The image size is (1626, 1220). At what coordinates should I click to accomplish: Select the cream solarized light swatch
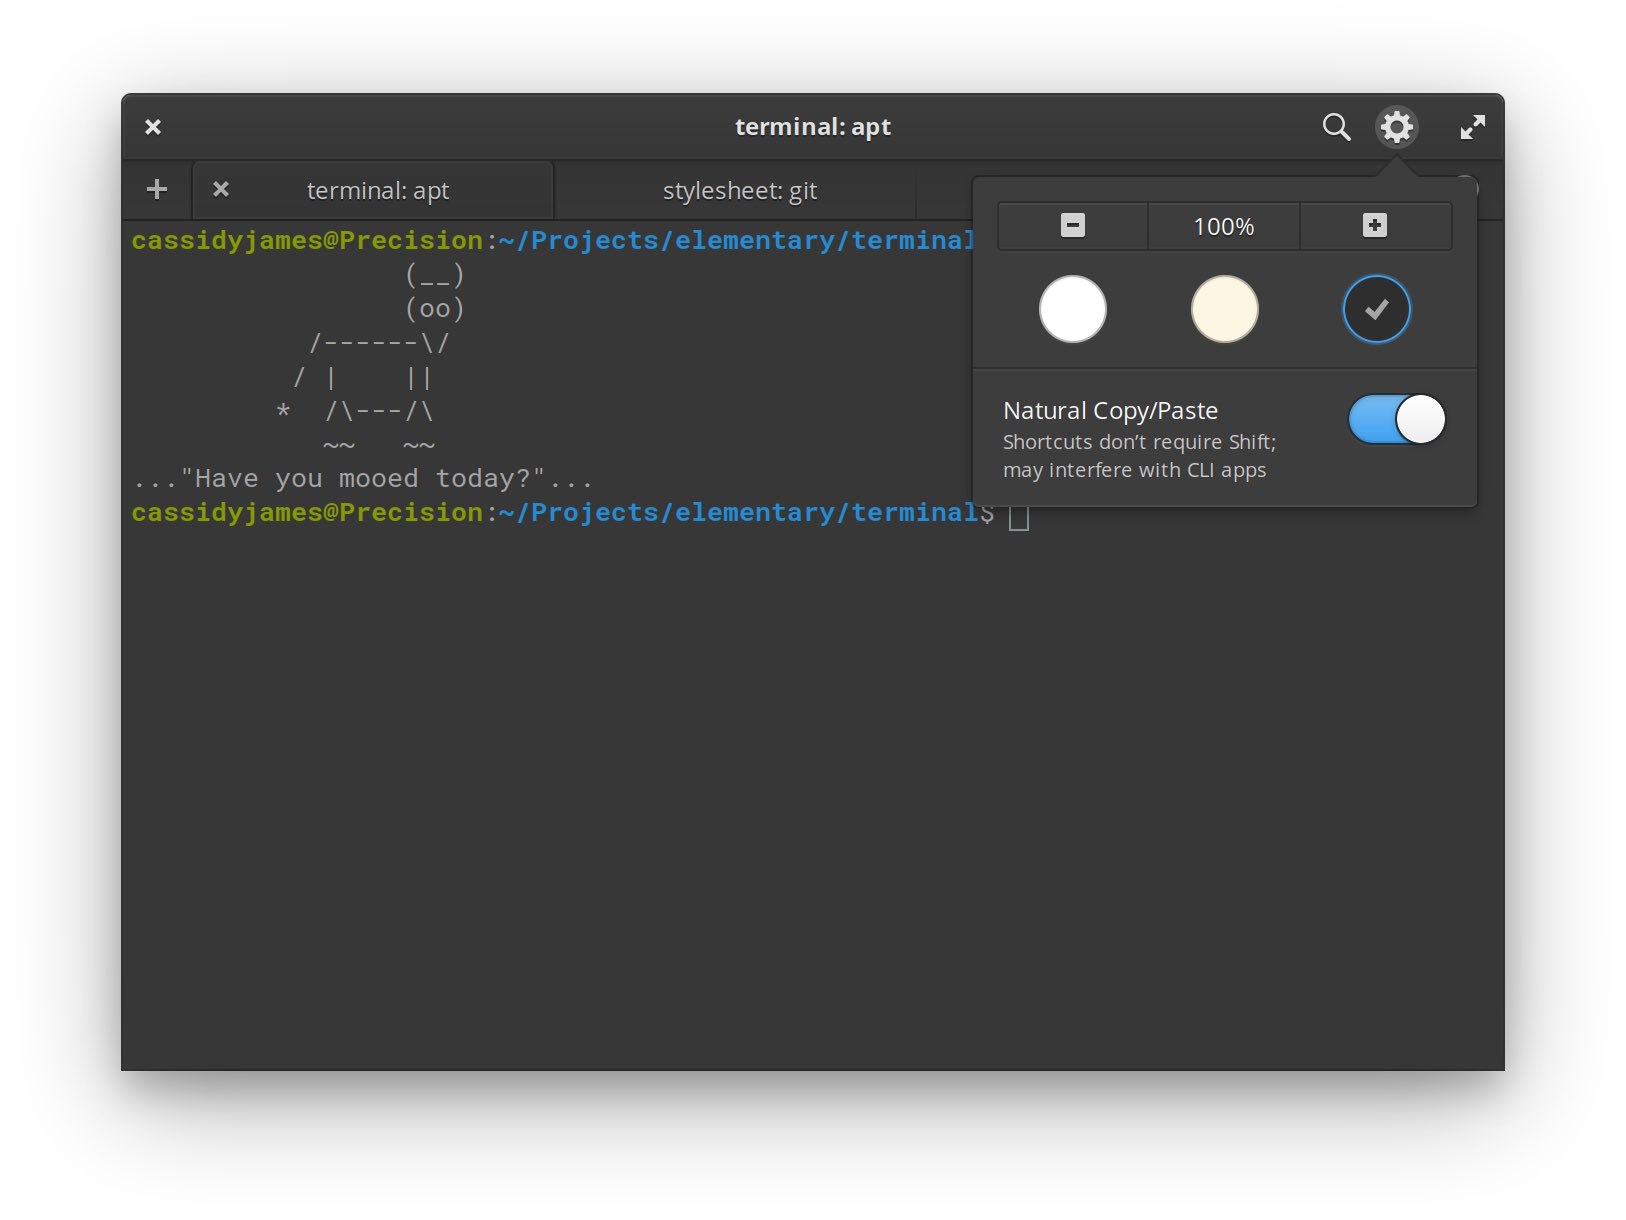(x=1225, y=309)
